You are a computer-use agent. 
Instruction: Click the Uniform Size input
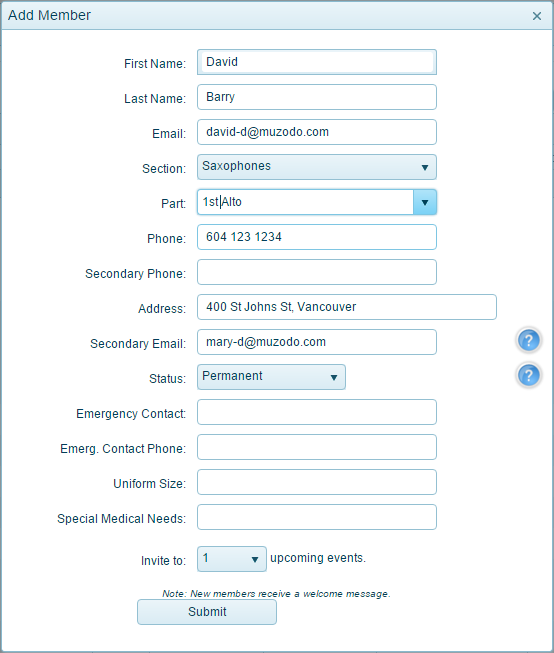click(x=317, y=482)
